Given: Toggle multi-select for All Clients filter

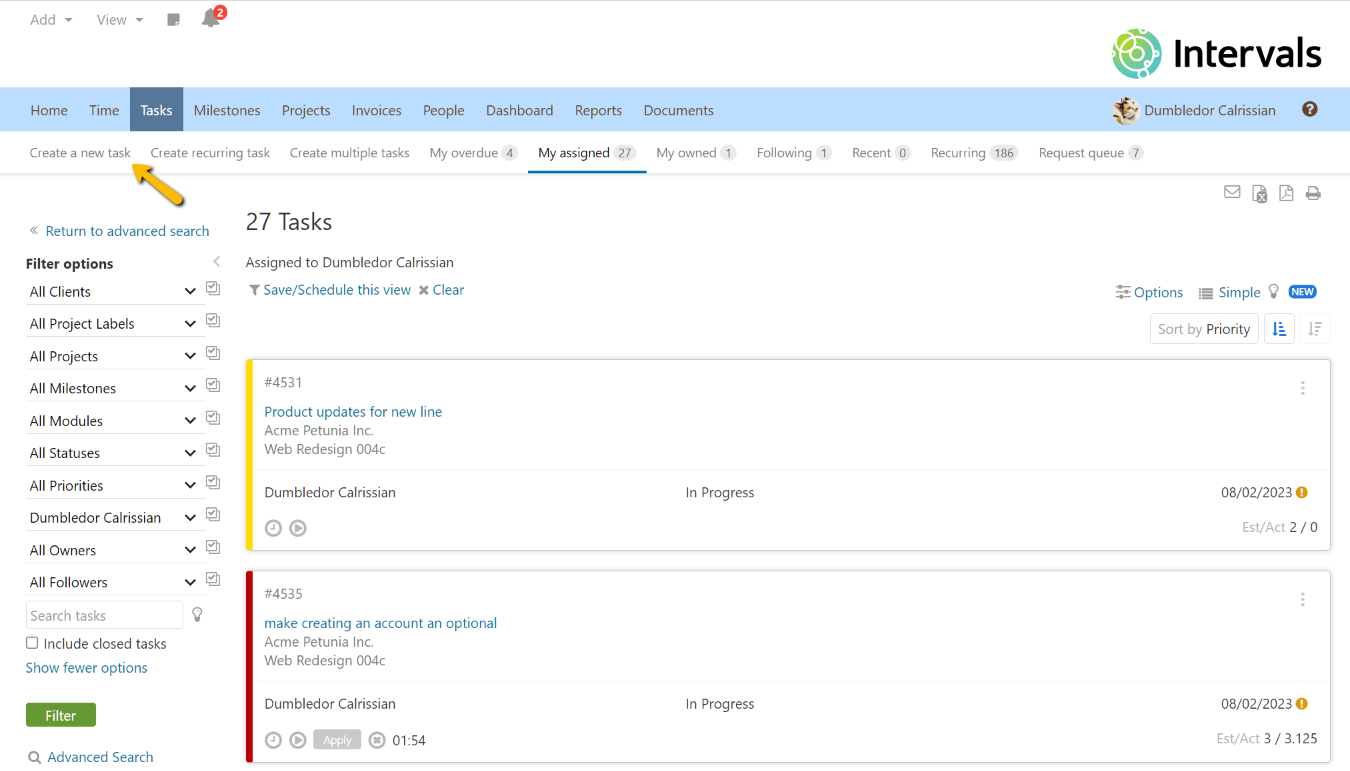Looking at the screenshot, I should coord(213,289).
